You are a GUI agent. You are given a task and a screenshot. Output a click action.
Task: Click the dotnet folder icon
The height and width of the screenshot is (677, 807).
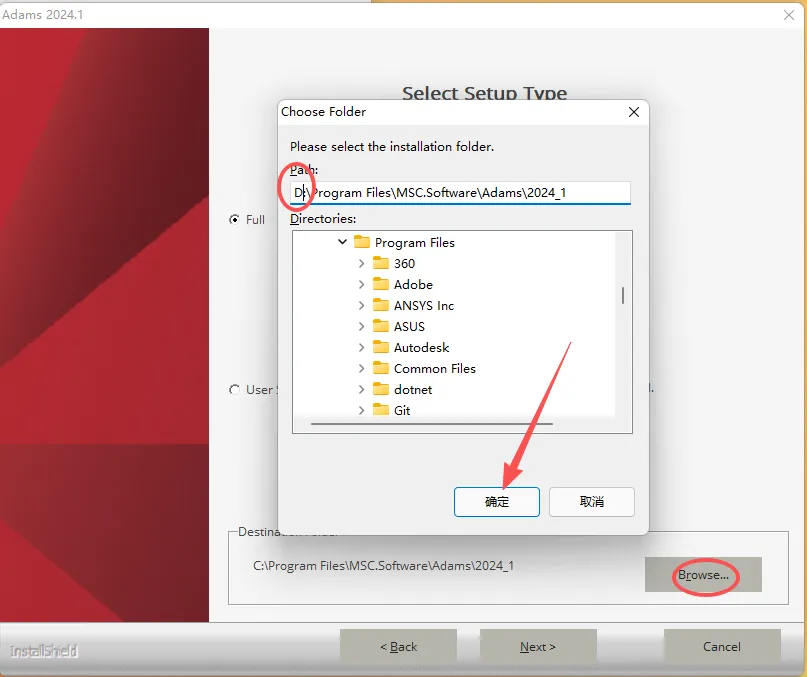[381, 389]
